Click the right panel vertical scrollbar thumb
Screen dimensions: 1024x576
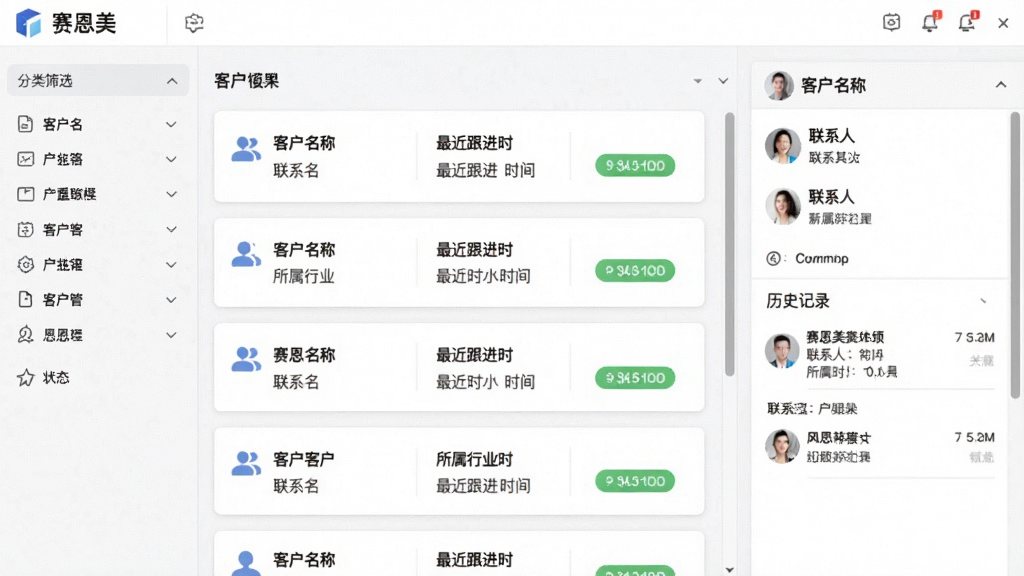click(x=1015, y=255)
